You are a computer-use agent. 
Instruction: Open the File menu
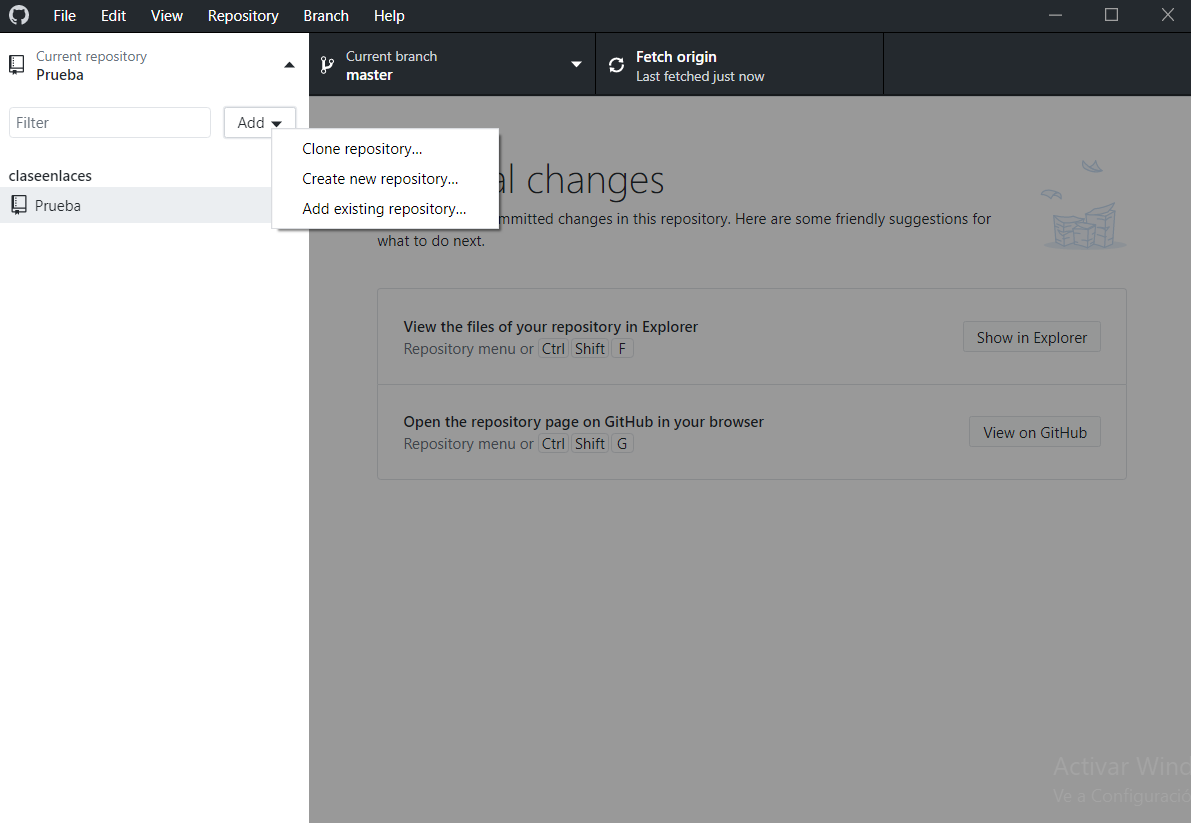(64, 16)
